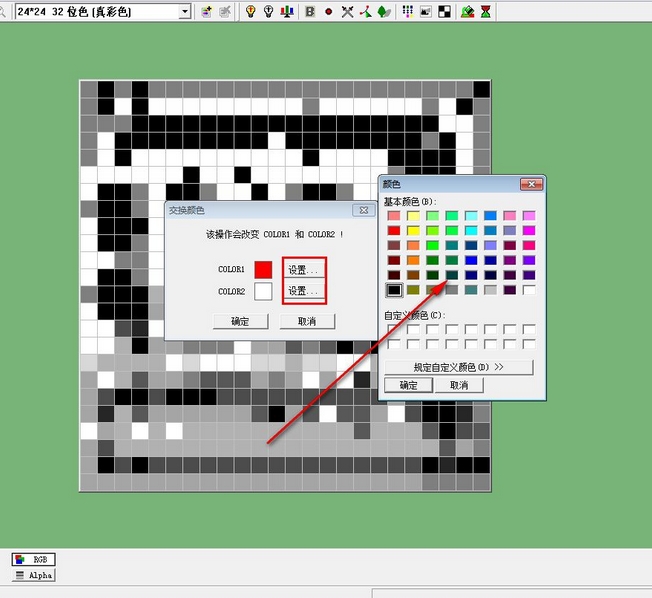Click the new image format icon

click(x=206, y=12)
